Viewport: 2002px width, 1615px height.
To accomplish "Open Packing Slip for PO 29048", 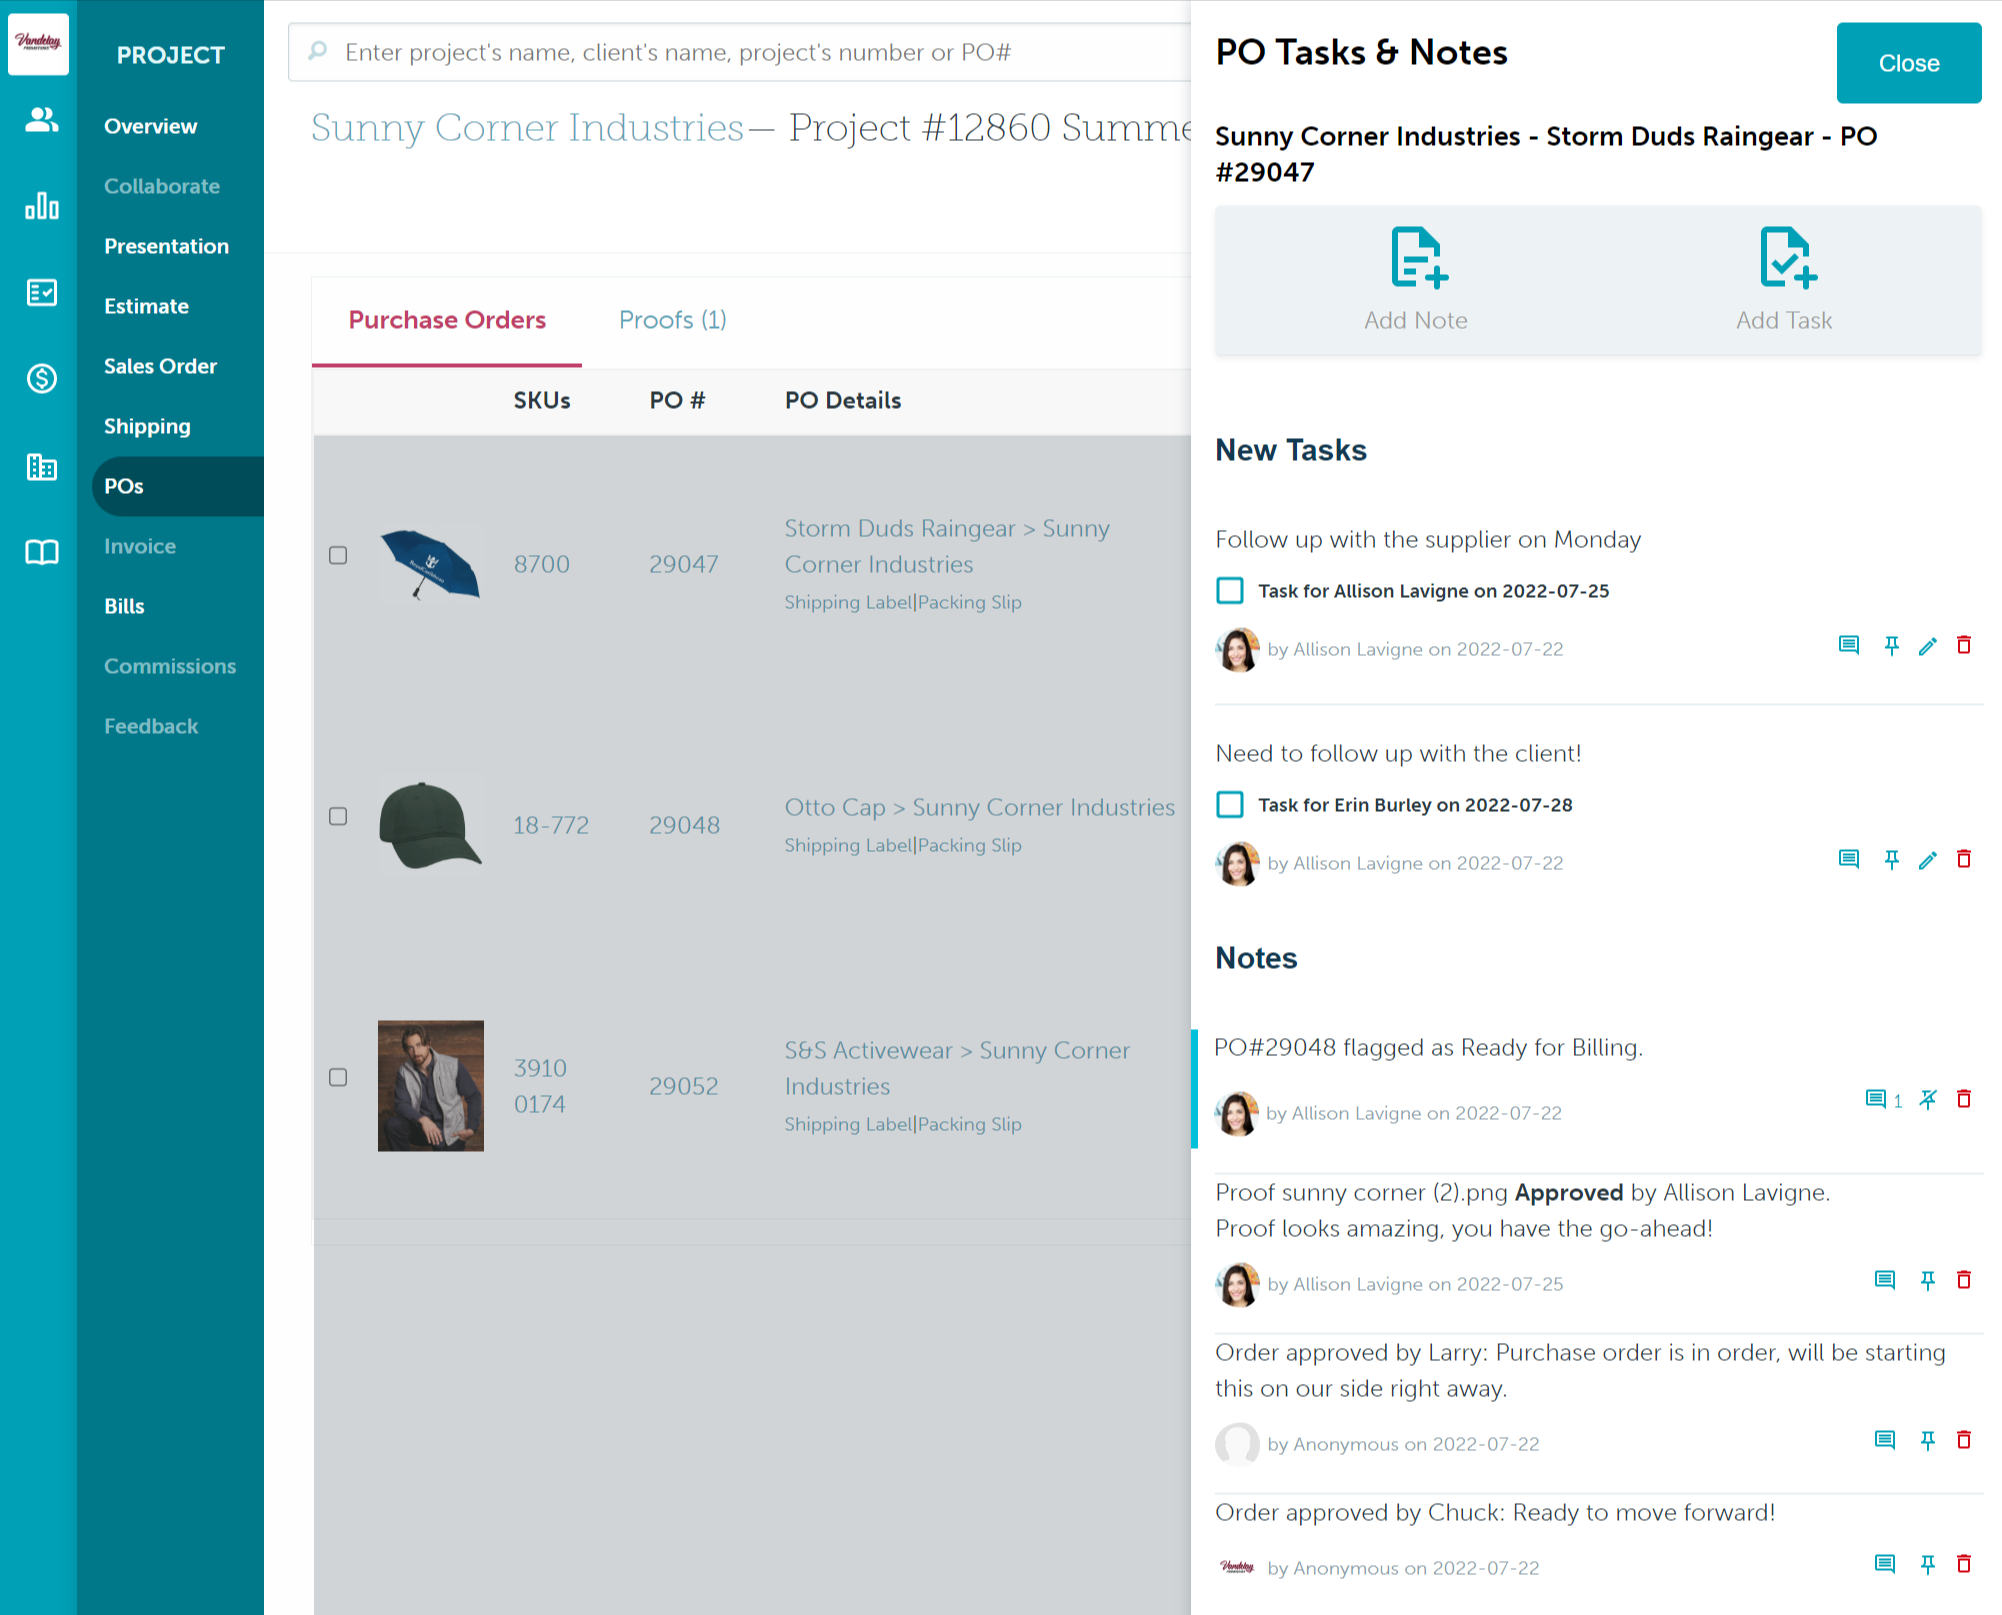I will tap(970, 845).
